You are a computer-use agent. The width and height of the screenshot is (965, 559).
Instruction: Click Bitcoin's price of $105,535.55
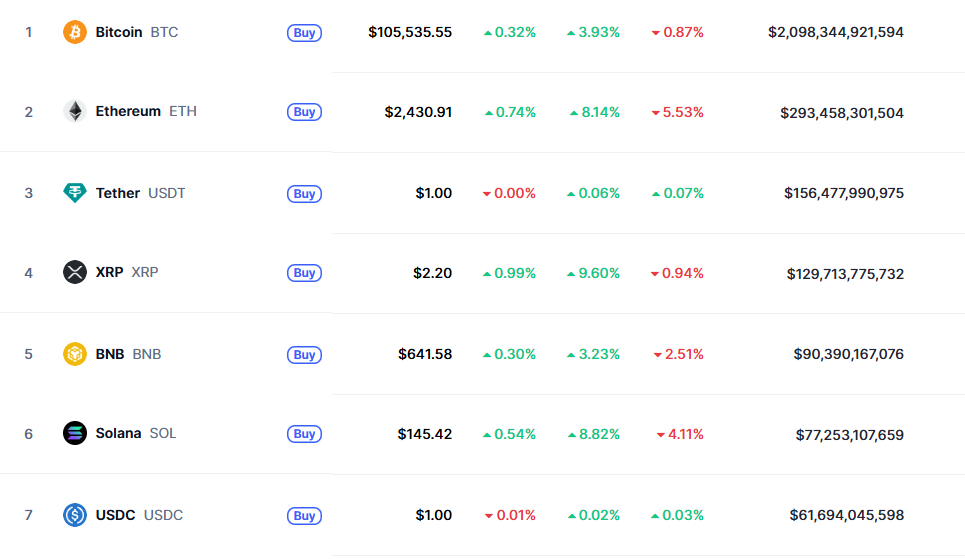coord(410,32)
